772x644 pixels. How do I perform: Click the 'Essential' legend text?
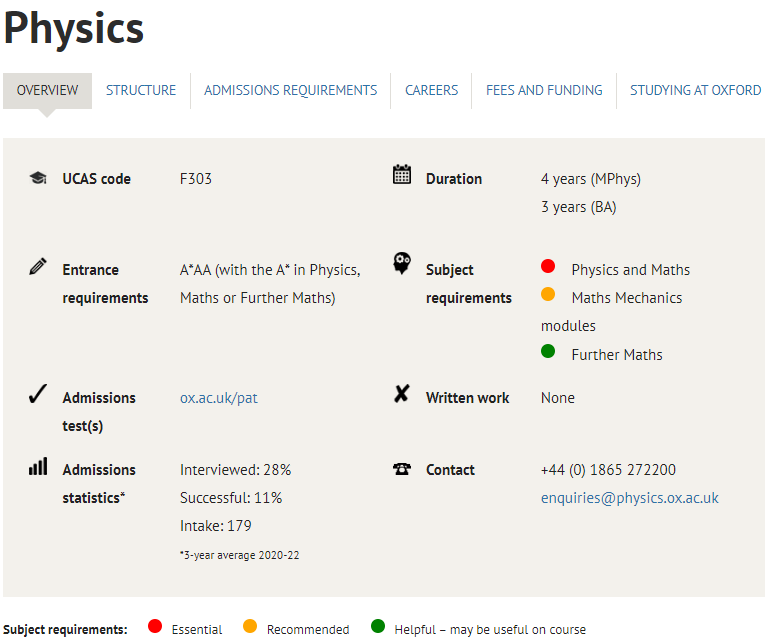coord(197,630)
